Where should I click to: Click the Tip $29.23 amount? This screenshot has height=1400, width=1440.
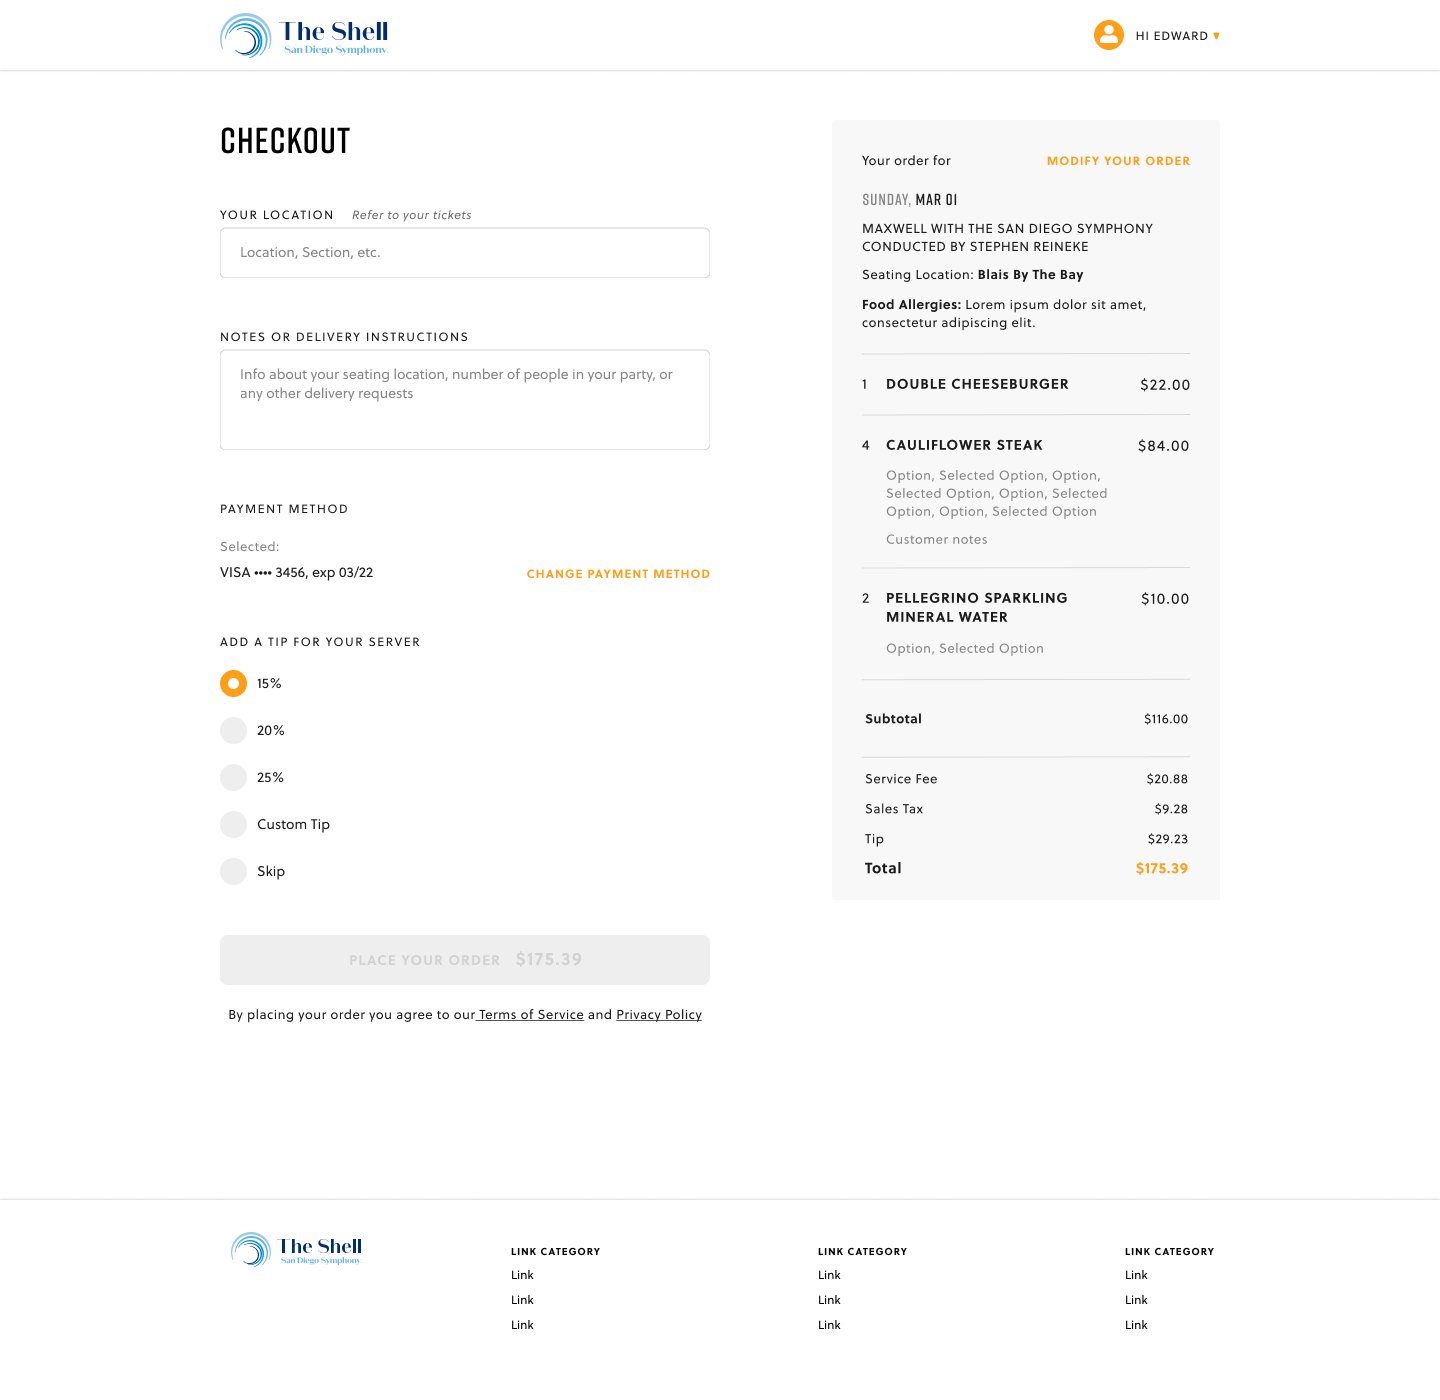[x=1168, y=839]
